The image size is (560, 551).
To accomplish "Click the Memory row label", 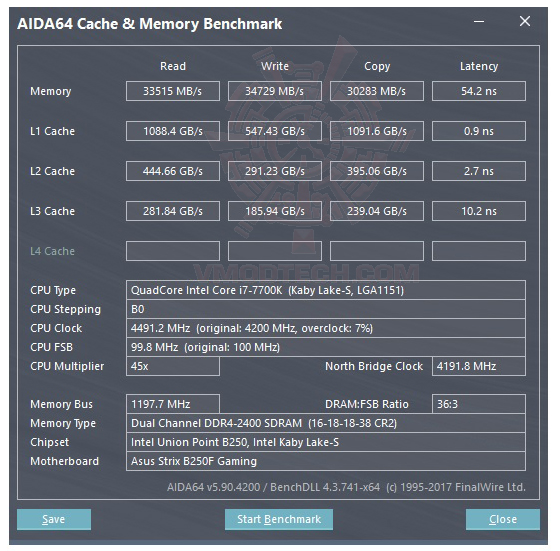I will pyautogui.click(x=51, y=91).
